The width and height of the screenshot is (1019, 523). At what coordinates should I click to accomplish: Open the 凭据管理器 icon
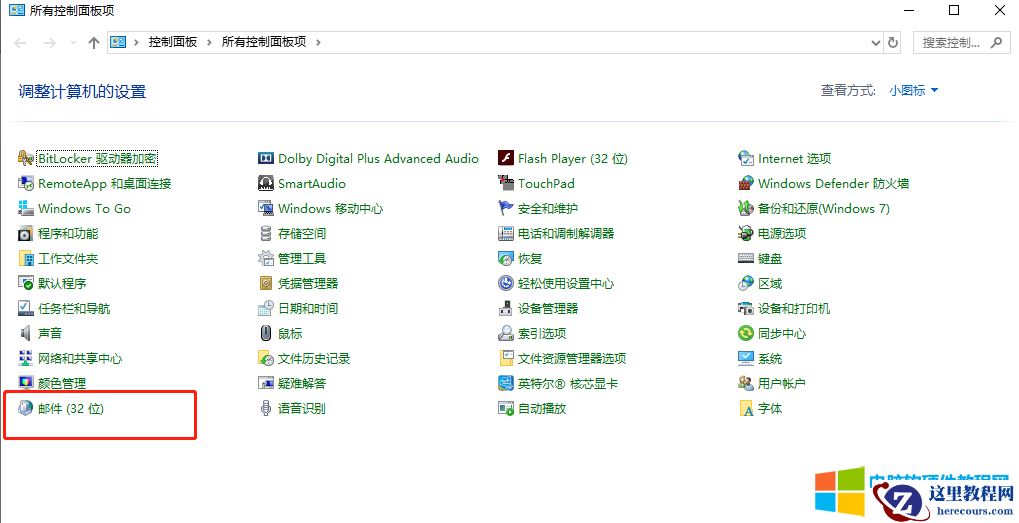(266, 283)
